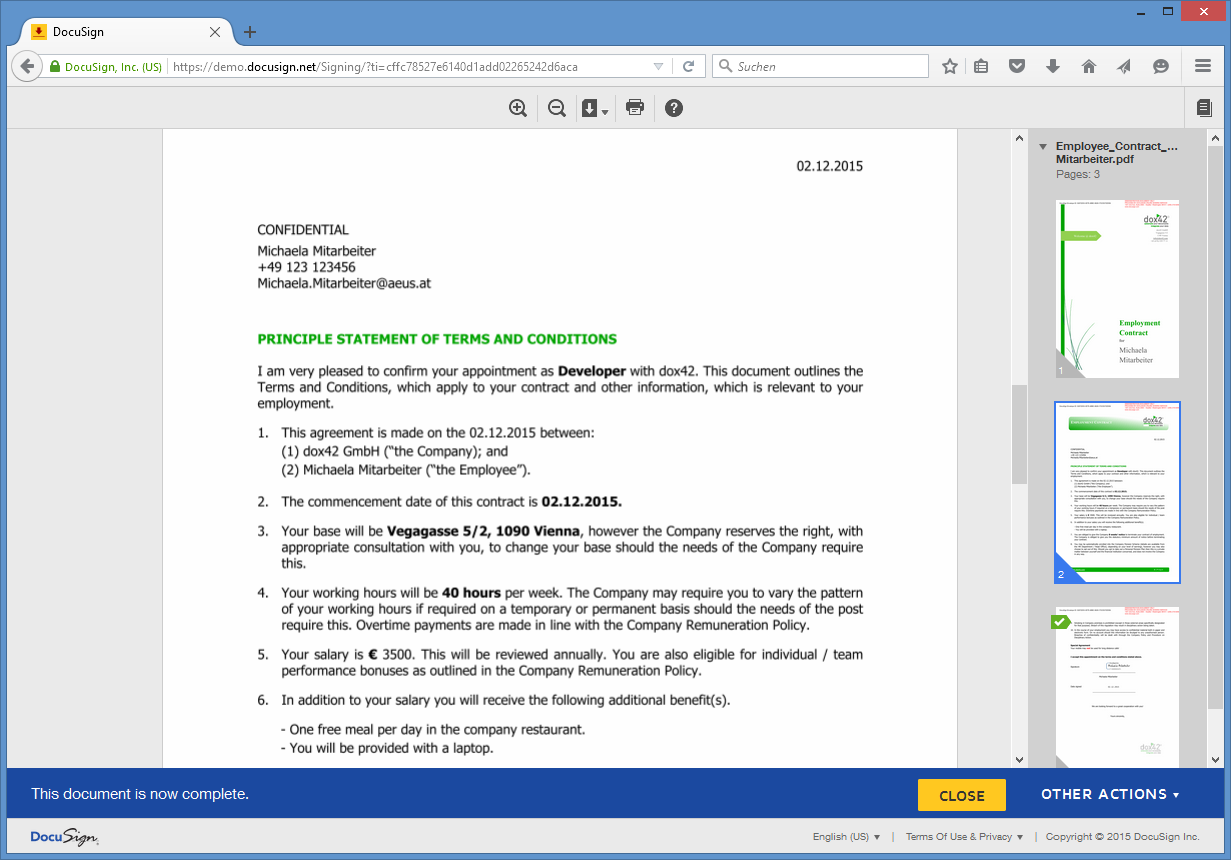Click the search magnifier icon

[x=724, y=67]
